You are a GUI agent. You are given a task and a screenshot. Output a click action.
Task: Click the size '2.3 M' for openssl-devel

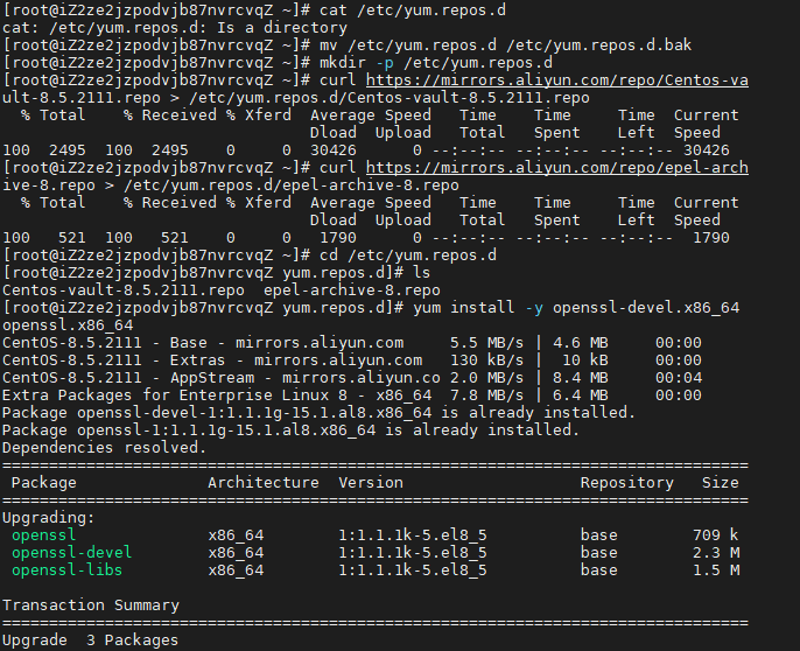click(716, 553)
